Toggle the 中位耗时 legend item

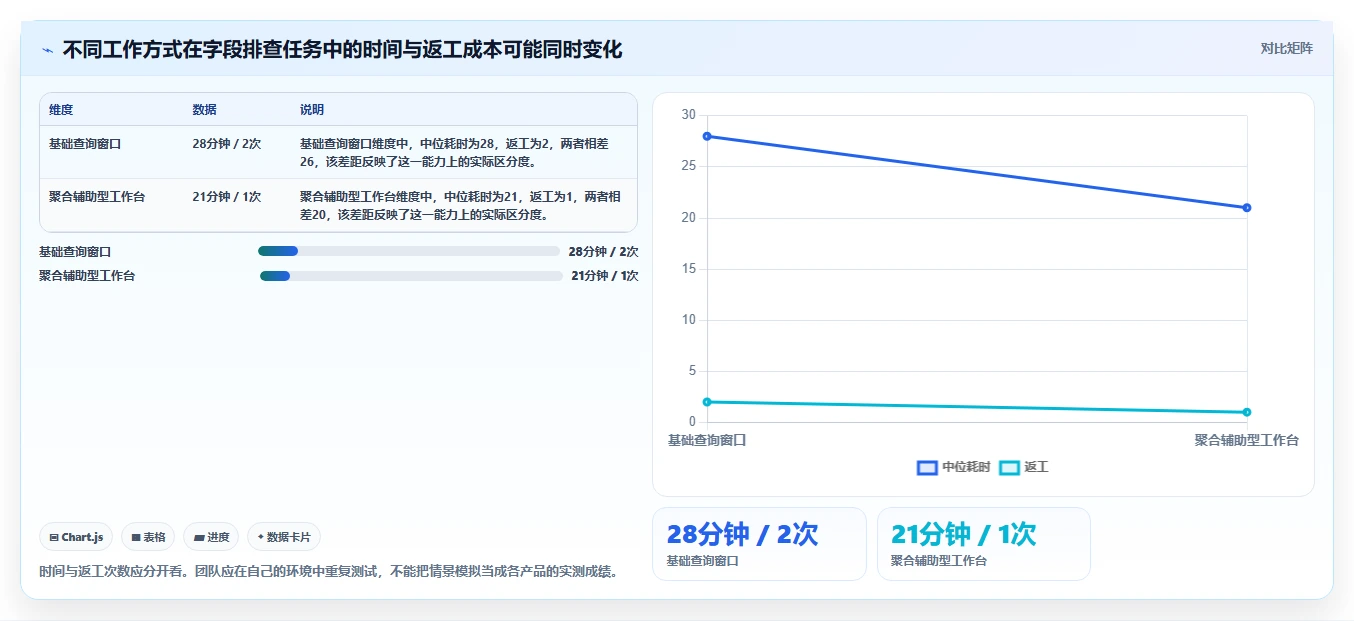click(x=953, y=467)
